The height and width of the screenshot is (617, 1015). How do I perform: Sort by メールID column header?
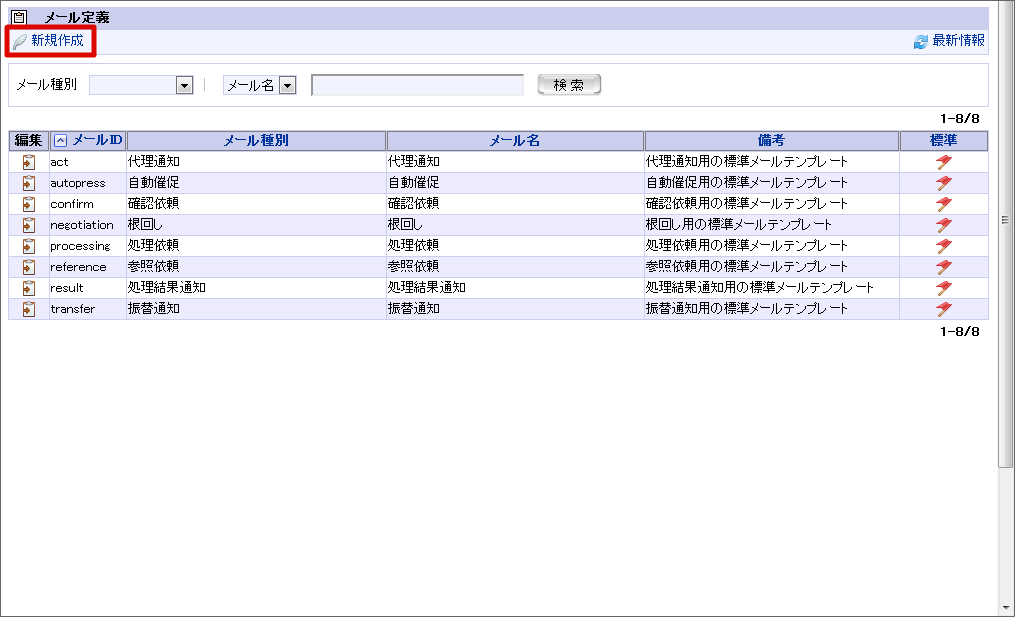pos(96,140)
